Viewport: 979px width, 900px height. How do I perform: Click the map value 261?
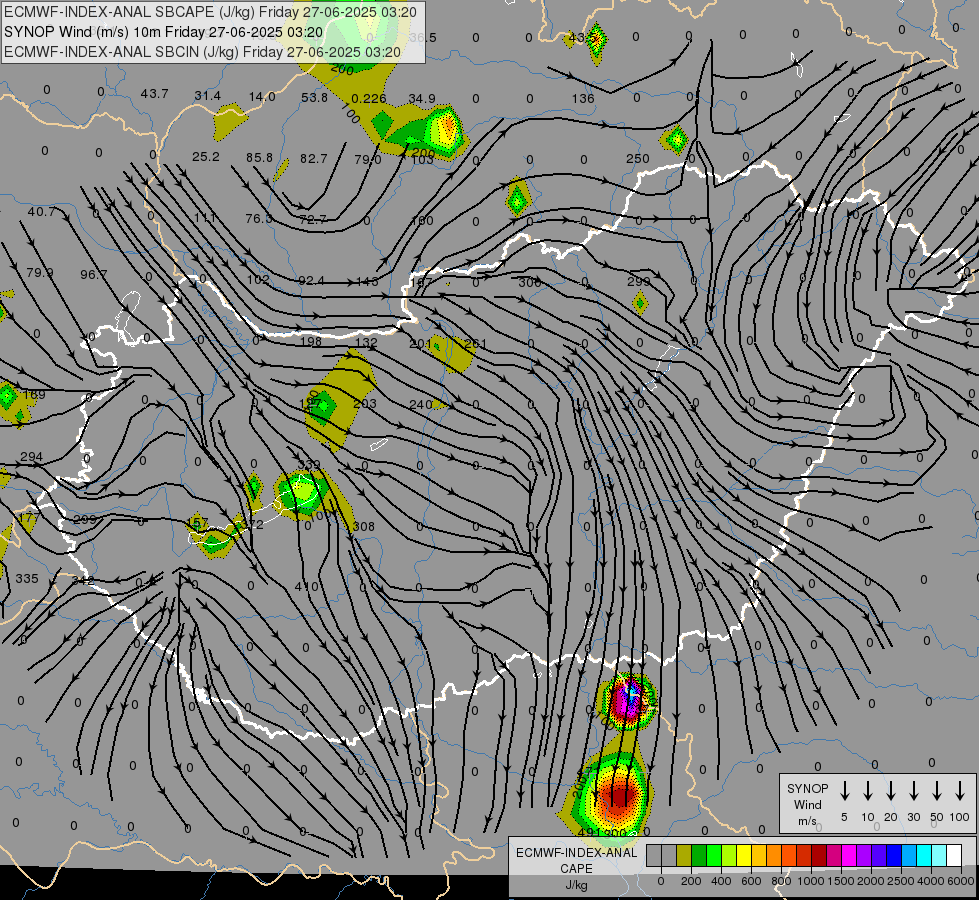[475, 344]
